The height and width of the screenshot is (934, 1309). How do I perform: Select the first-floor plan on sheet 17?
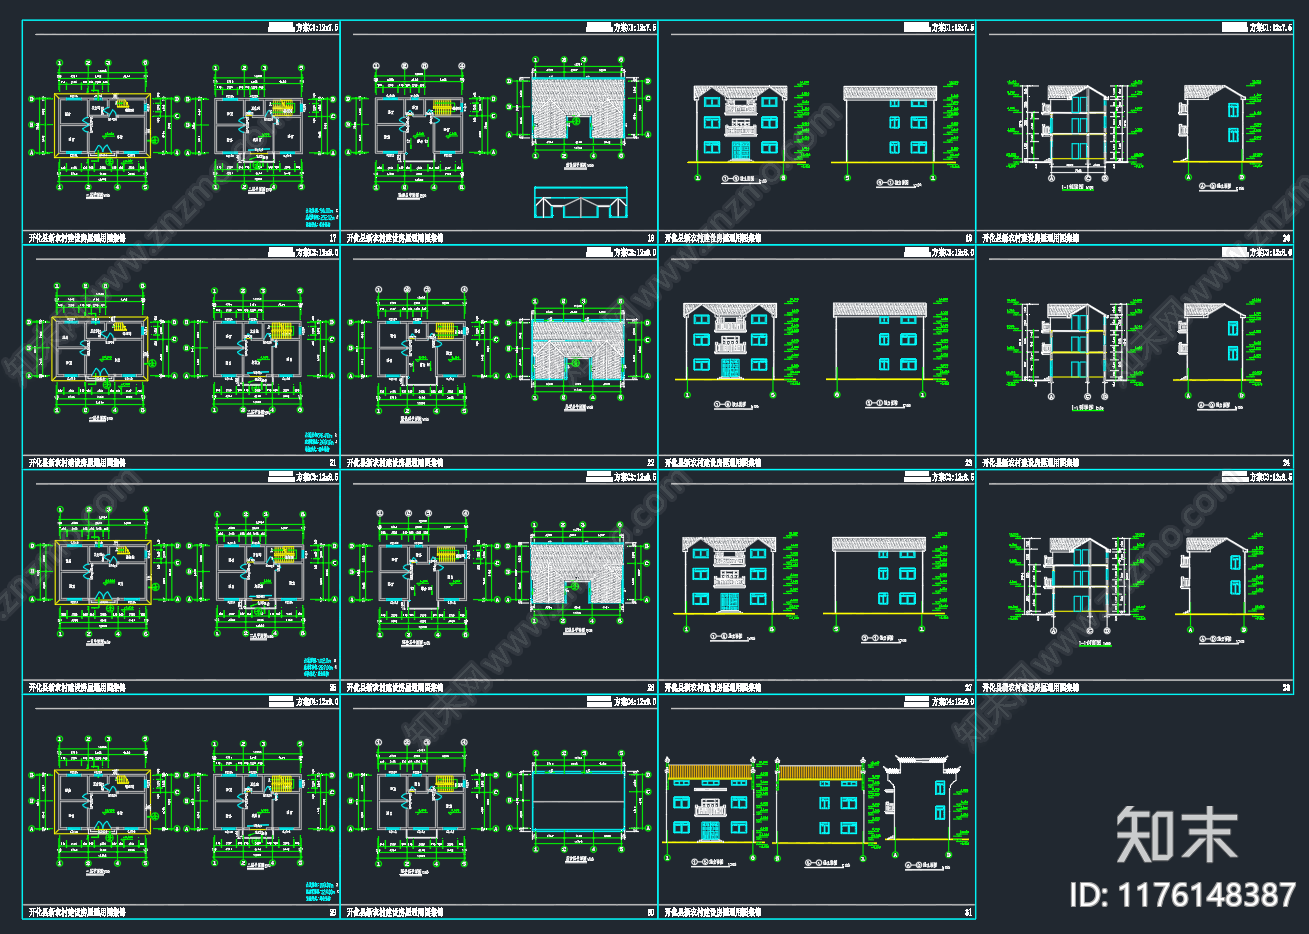click(x=102, y=123)
